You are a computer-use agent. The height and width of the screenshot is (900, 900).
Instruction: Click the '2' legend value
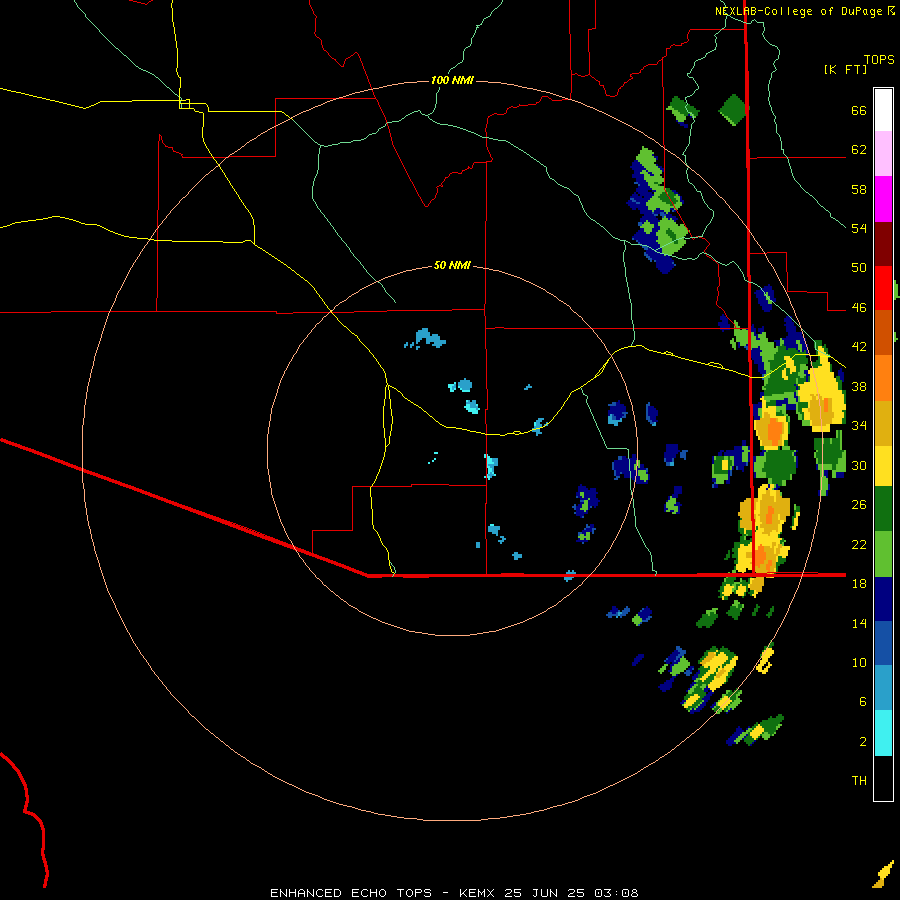(x=863, y=742)
